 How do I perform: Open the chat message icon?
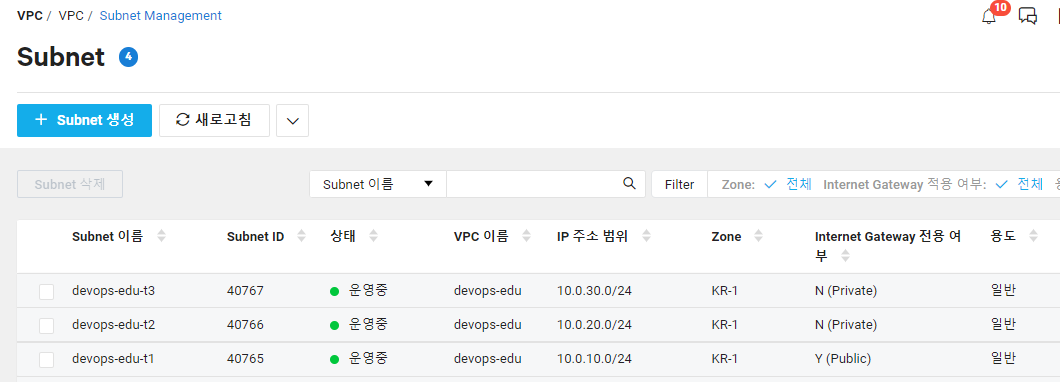1028,16
